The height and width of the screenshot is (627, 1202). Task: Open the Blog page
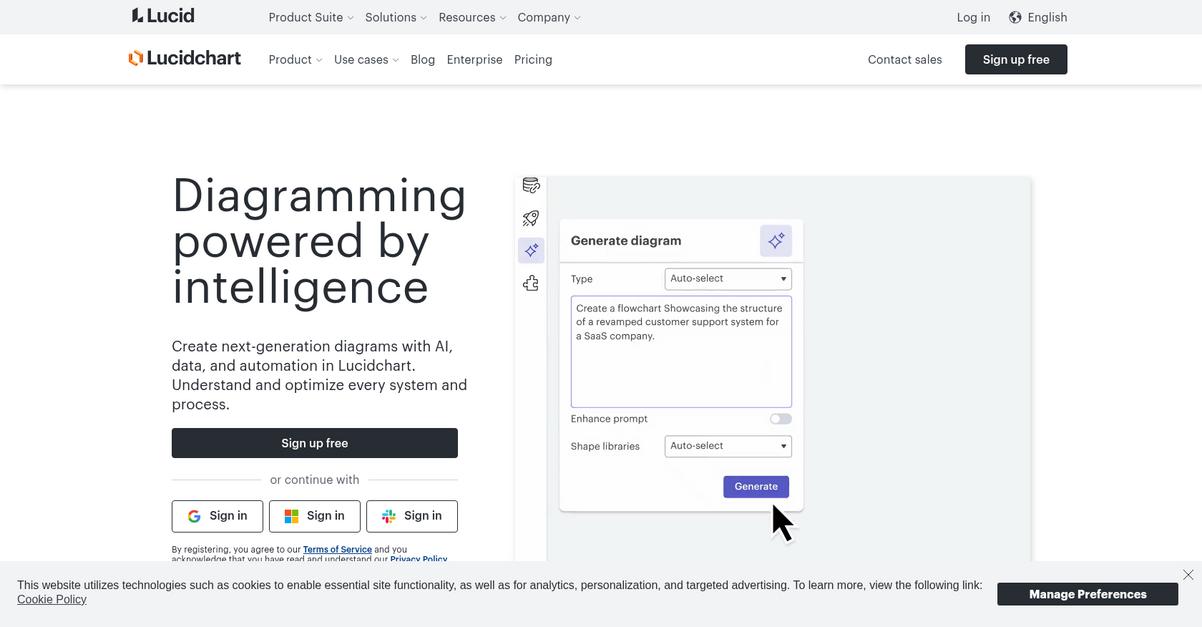(423, 60)
